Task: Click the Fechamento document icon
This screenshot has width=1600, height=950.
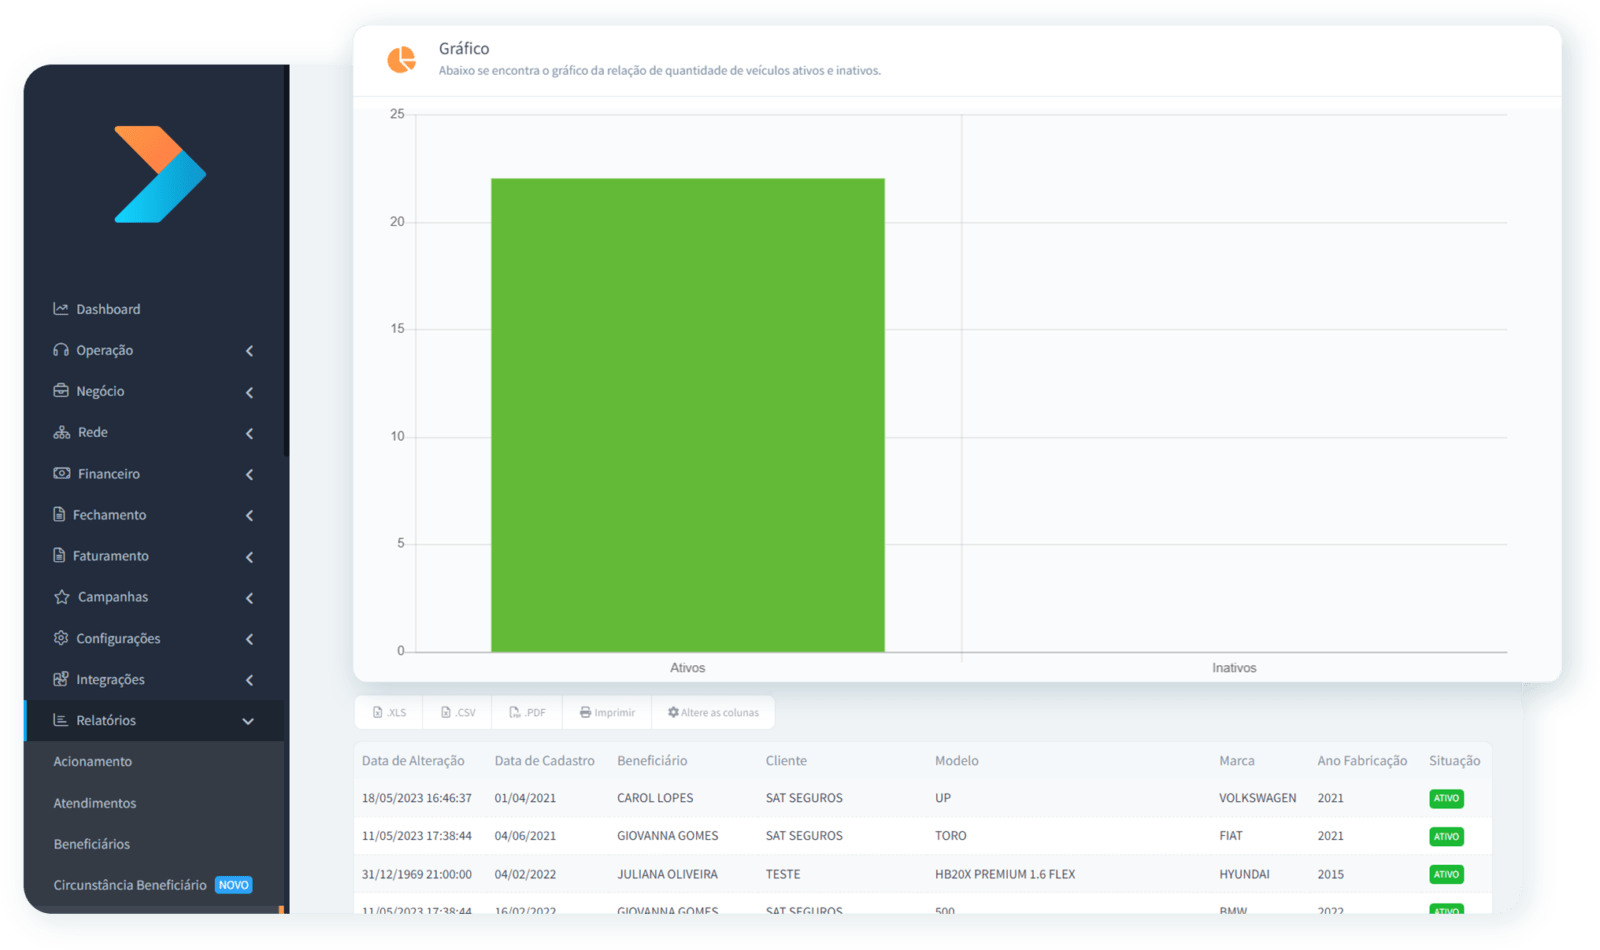Action: point(59,514)
